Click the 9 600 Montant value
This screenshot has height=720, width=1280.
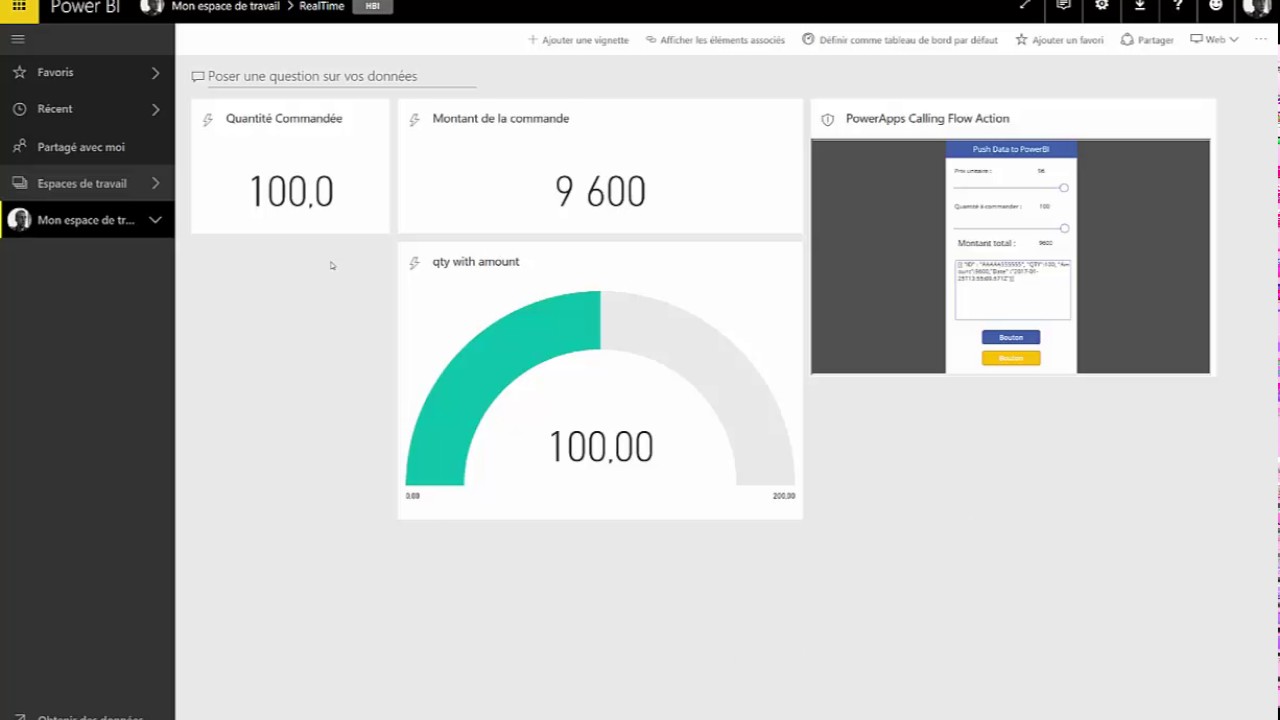[600, 192]
